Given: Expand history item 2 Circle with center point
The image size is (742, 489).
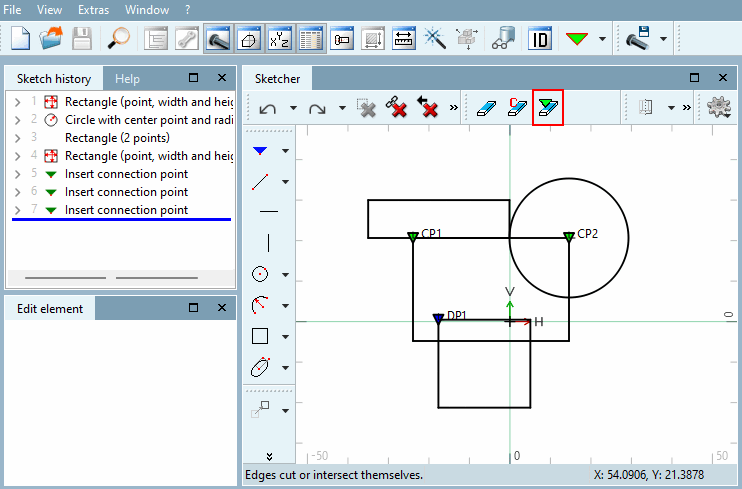Looking at the screenshot, I should point(17,120).
